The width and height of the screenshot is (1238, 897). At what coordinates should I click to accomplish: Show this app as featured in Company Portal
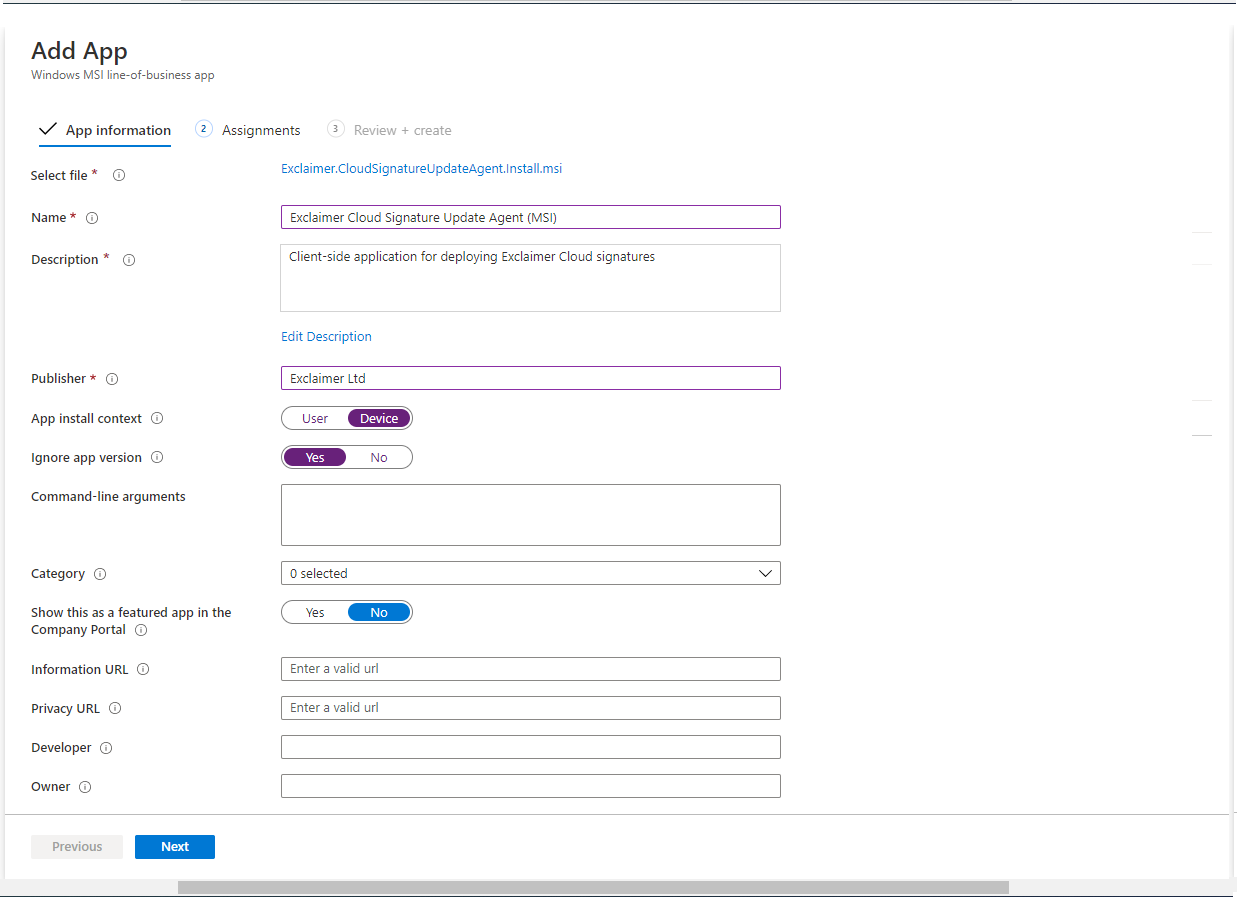pos(315,612)
